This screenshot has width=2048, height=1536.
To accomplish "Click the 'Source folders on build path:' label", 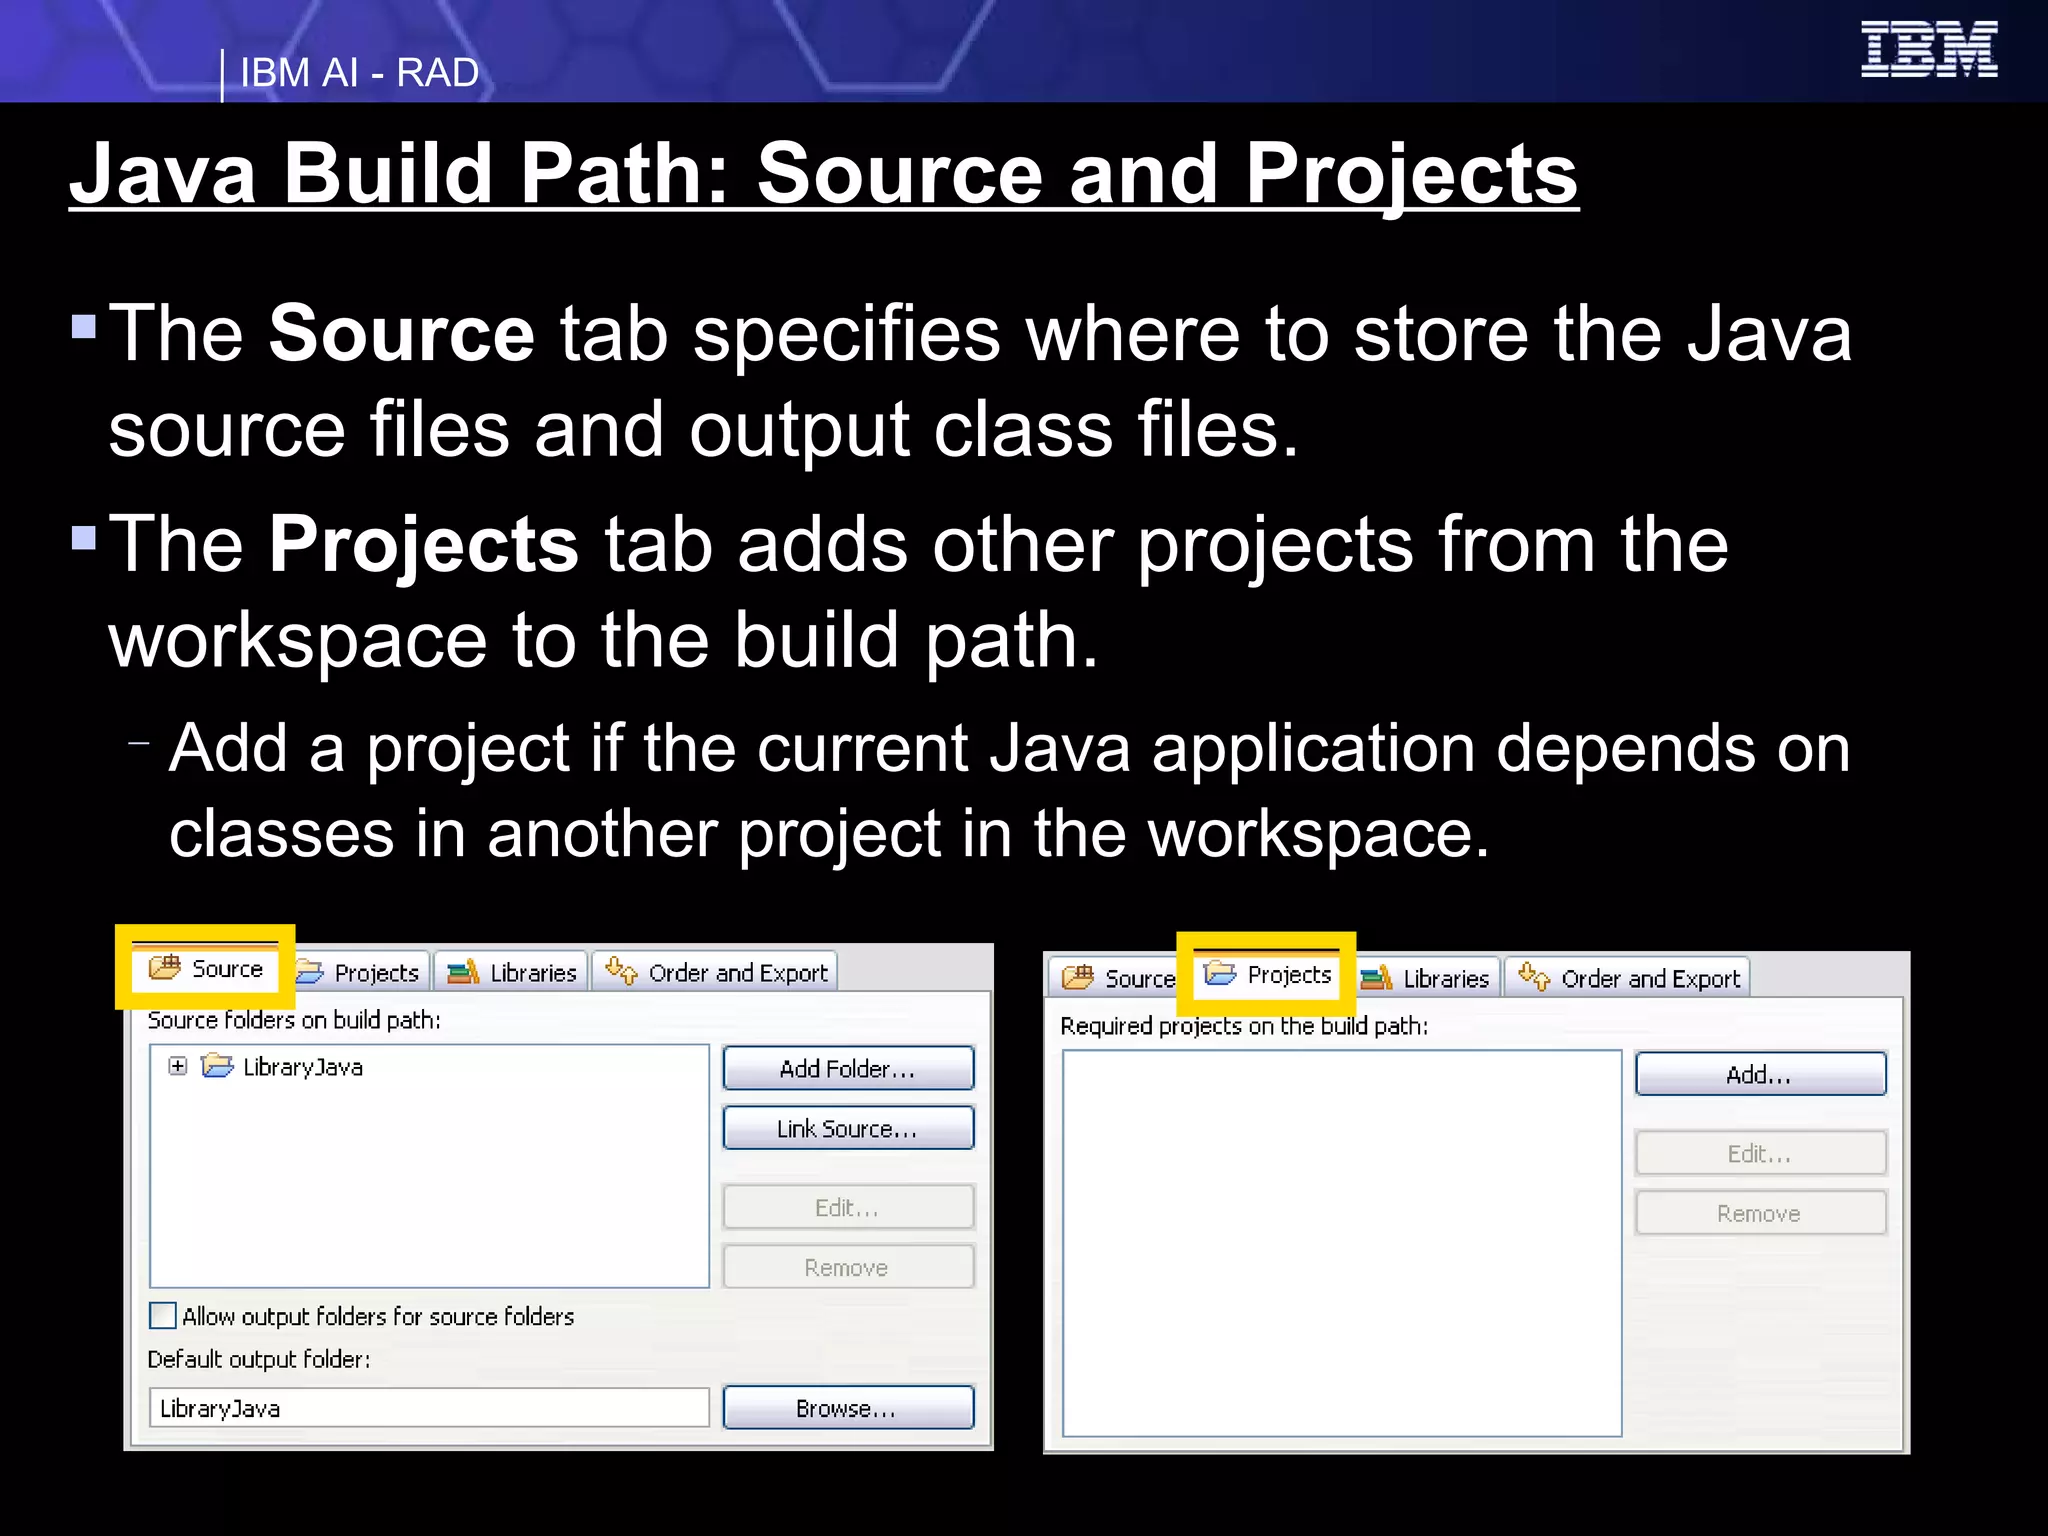I will click(294, 1020).
